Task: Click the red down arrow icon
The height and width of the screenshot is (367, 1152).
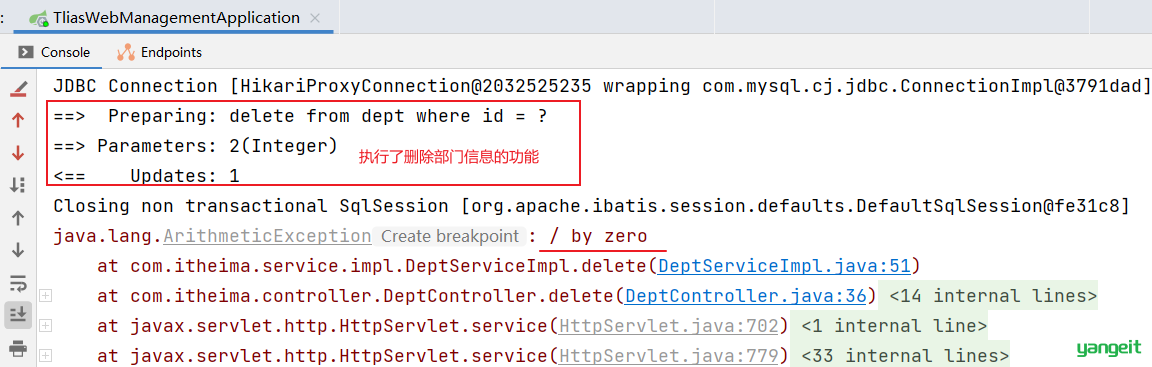Action: tap(18, 153)
